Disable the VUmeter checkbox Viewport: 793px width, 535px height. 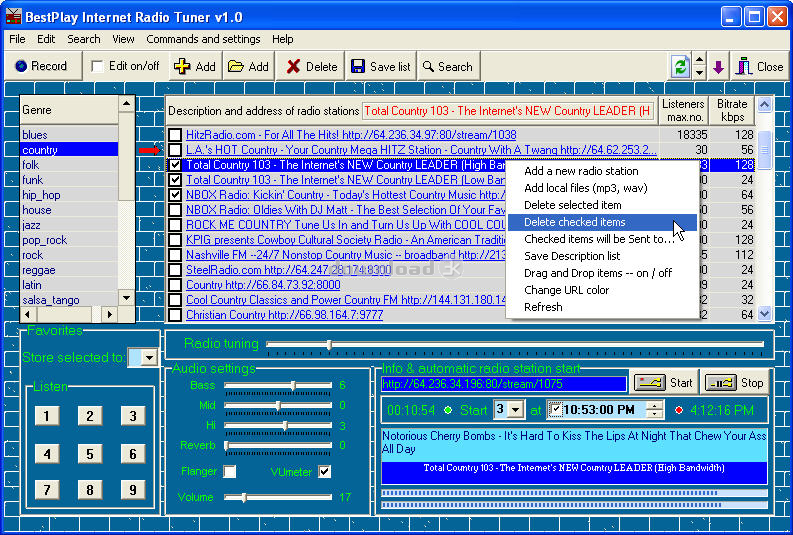[324, 472]
